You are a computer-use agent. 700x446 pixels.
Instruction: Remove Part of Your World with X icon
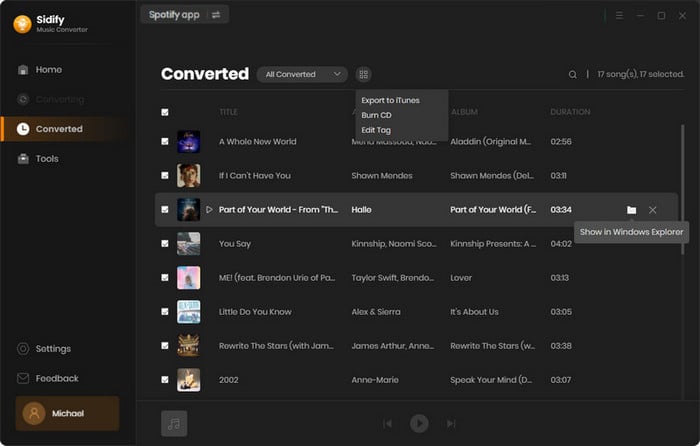pyautogui.click(x=653, y=210)
